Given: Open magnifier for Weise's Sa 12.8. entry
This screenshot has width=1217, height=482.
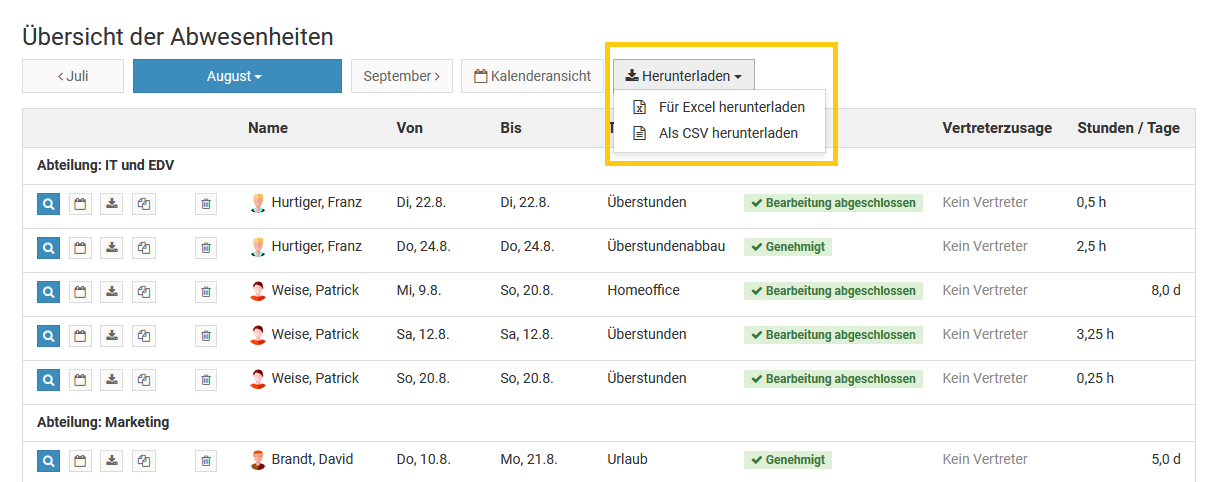Looking at the screenshot, I should (48, 335).
